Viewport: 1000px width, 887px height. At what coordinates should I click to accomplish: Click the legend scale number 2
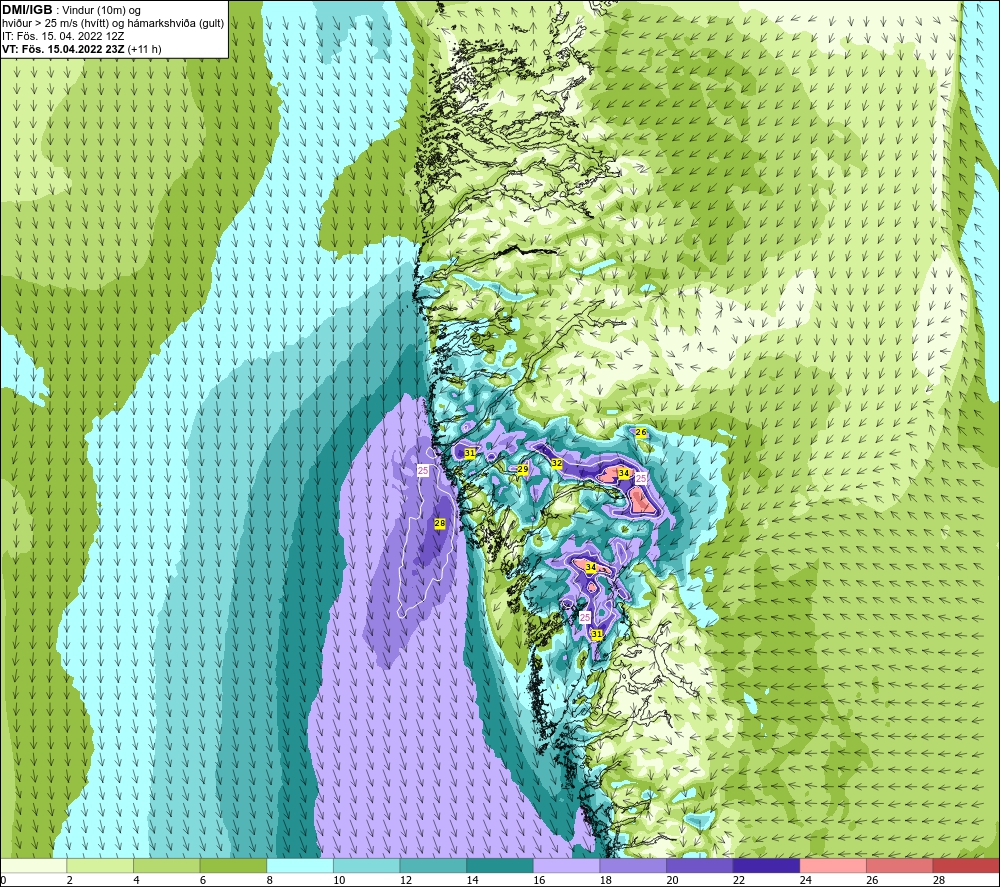[70, 880]
